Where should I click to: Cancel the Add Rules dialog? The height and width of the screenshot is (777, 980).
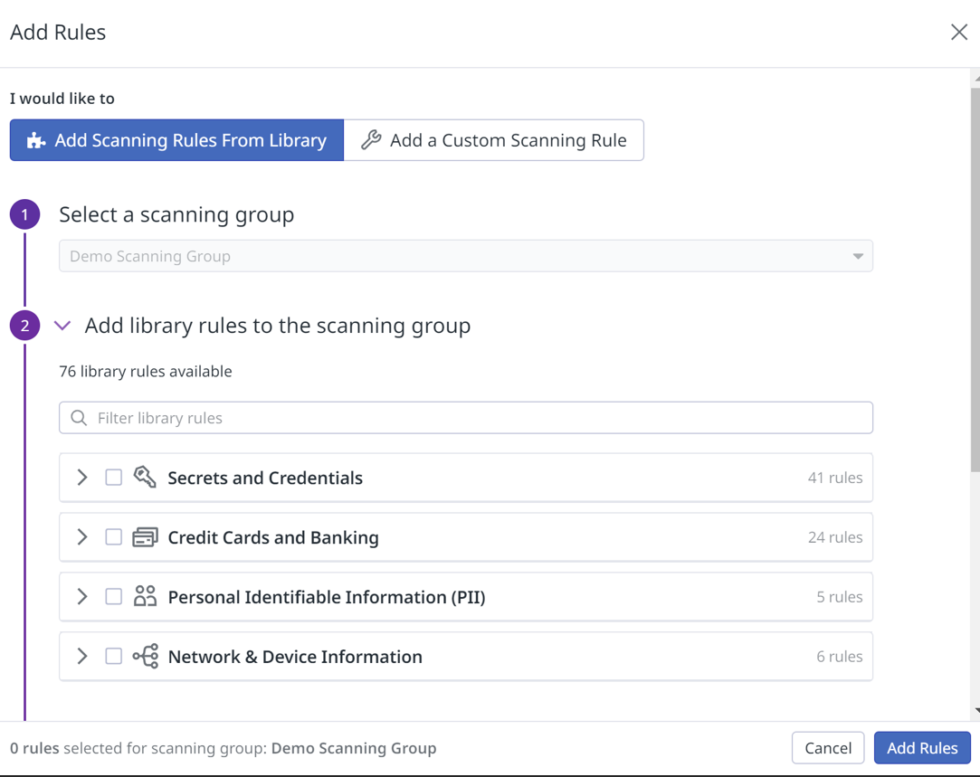[x=828, y=747]
